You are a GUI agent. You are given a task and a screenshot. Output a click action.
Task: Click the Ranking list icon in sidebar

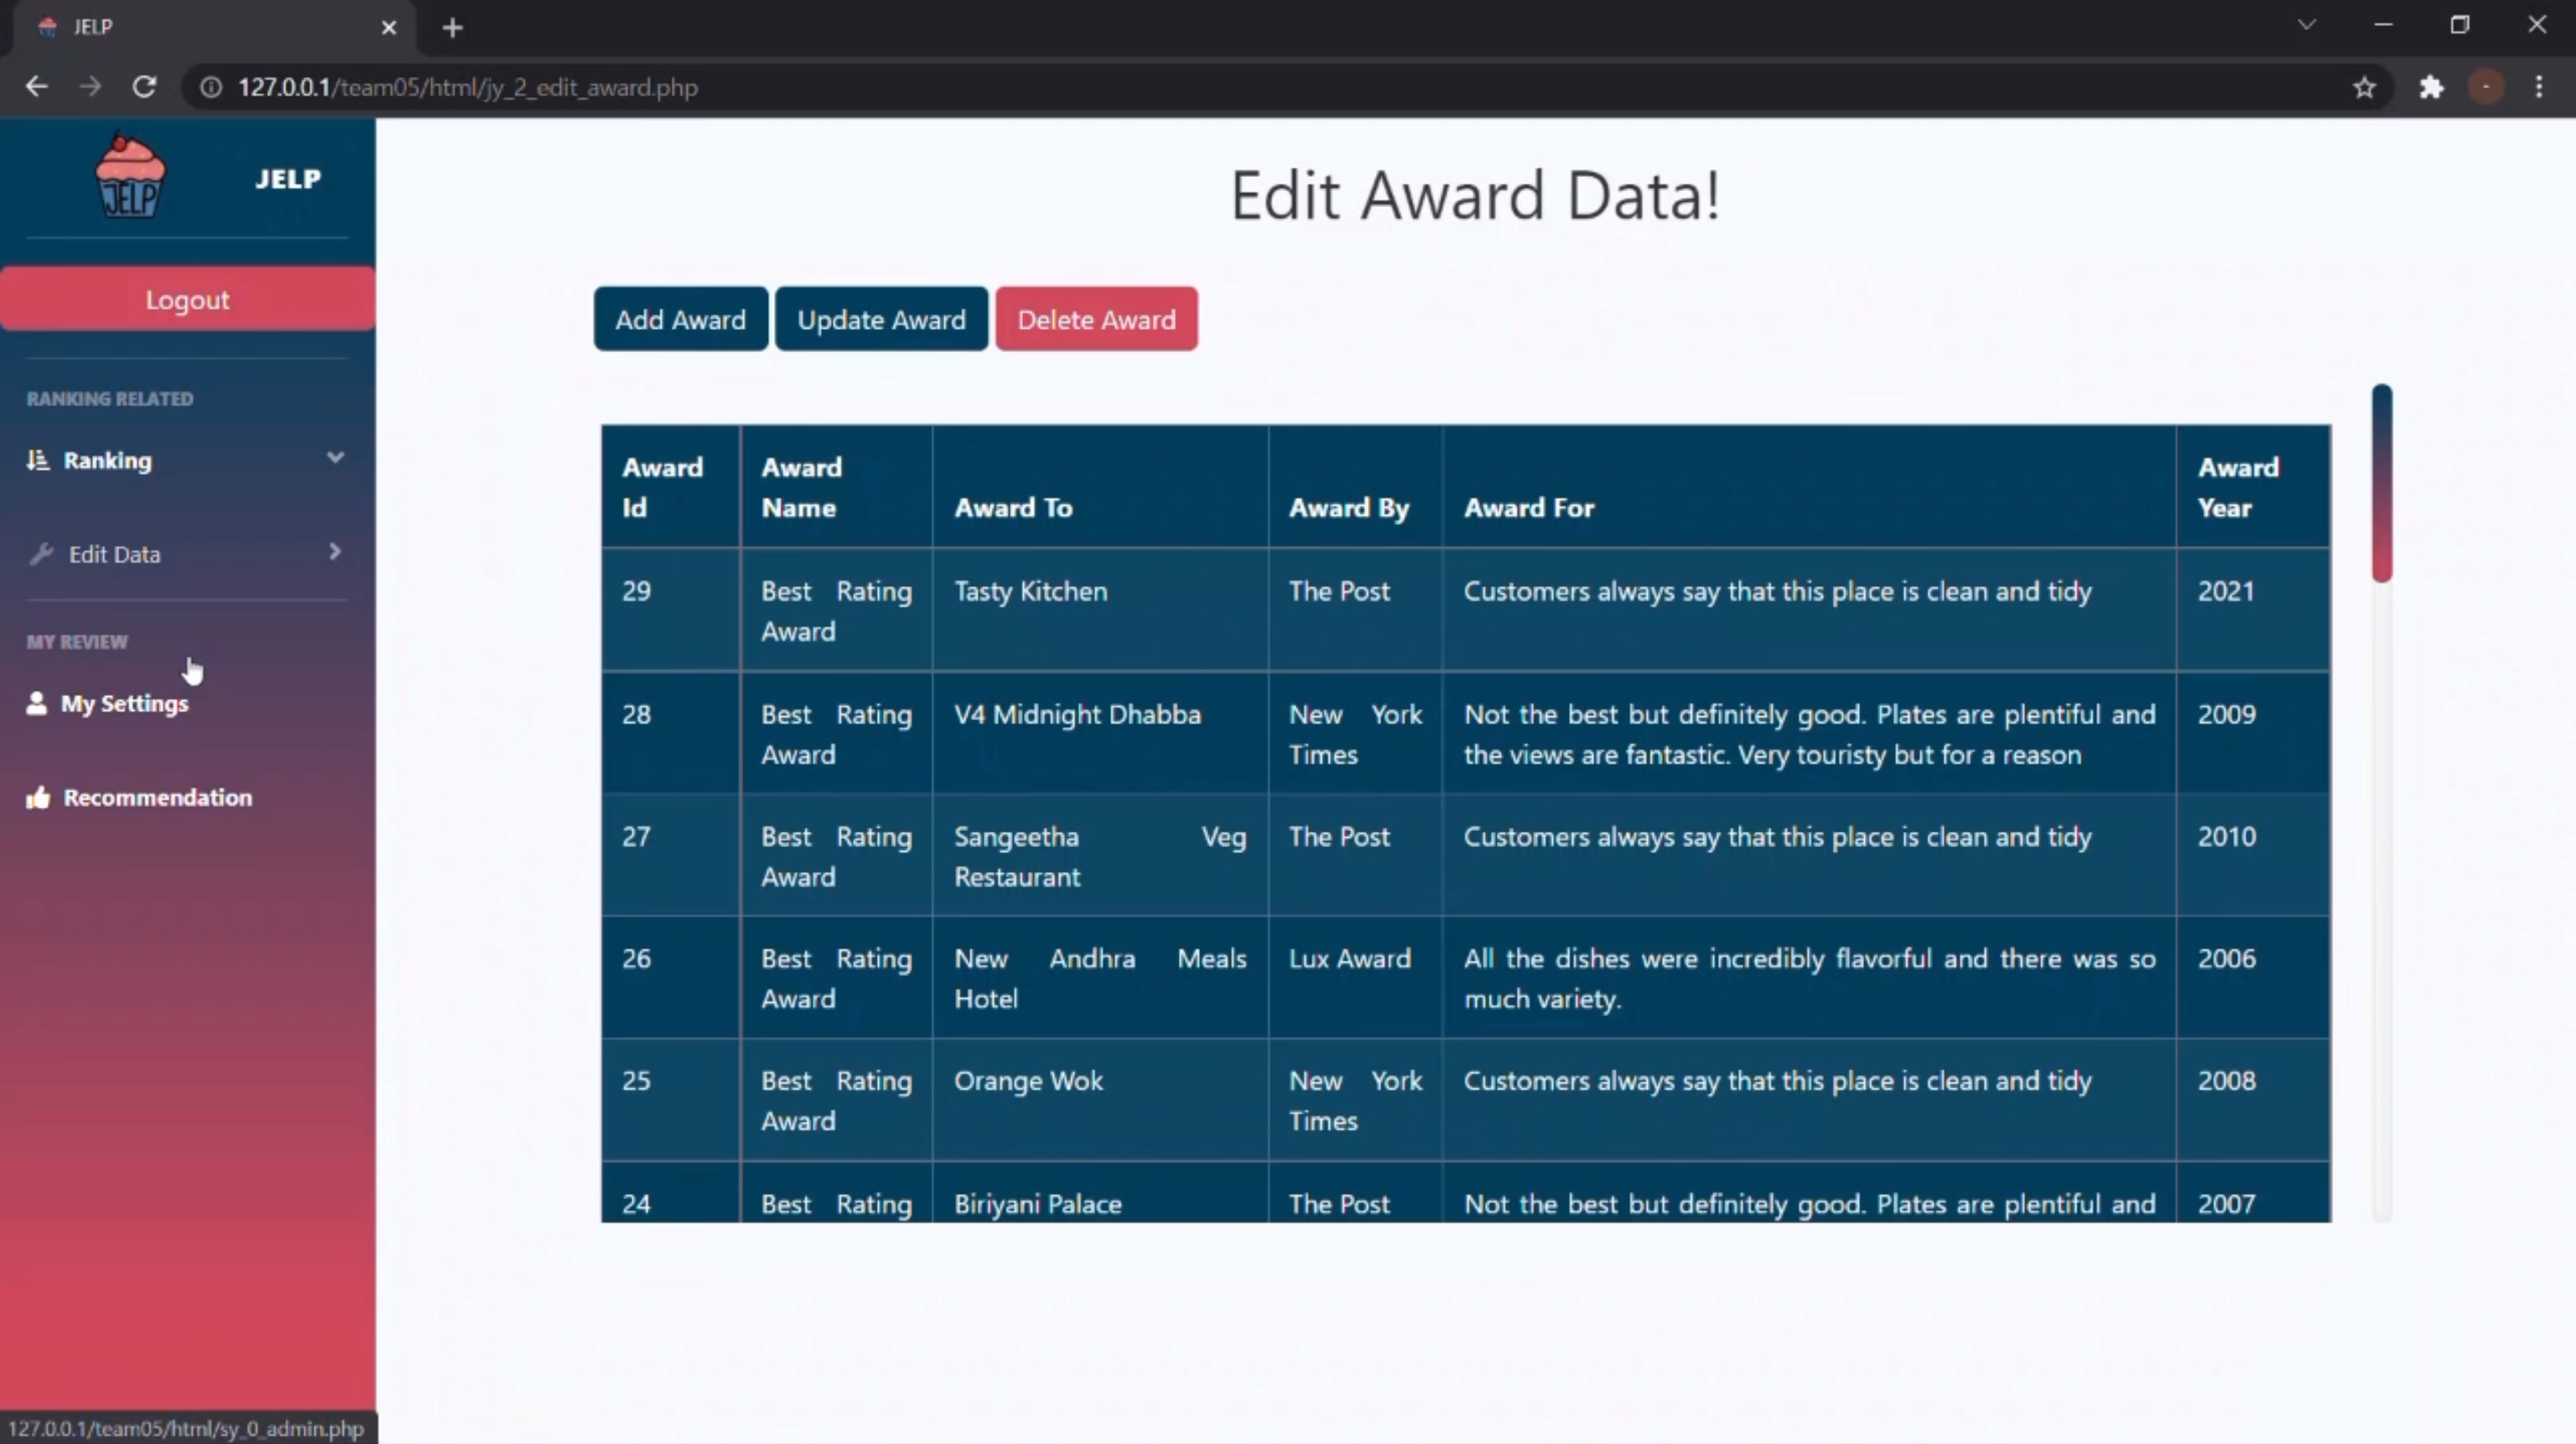point(38,460)
